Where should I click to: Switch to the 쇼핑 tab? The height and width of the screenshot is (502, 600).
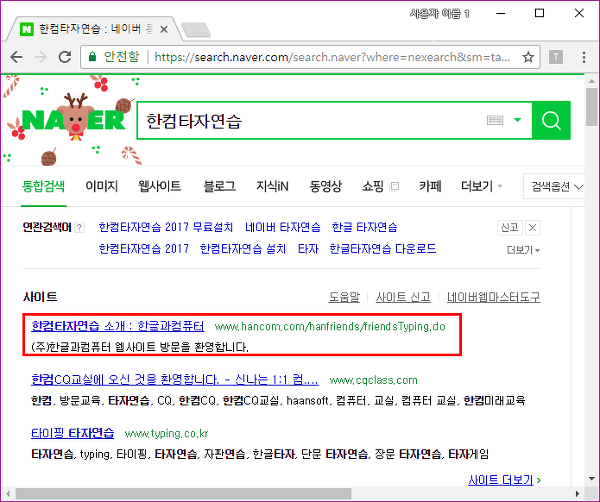coord(373,186)
